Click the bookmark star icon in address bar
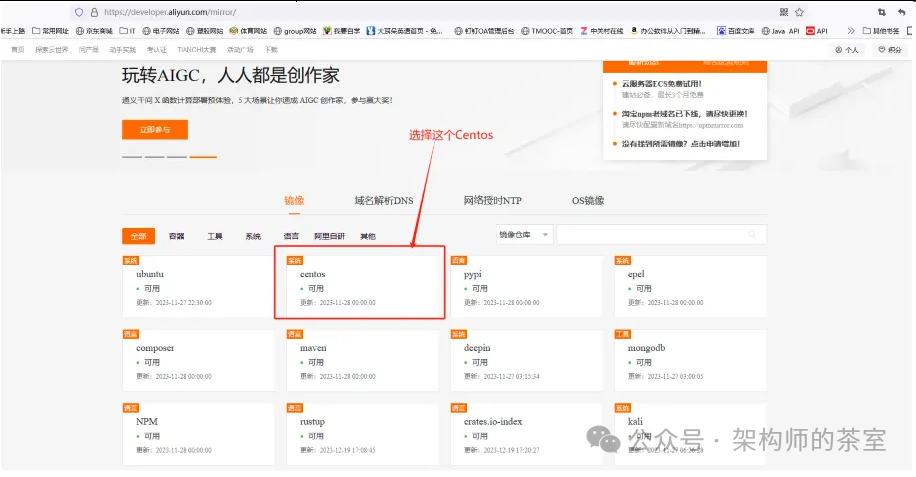This screenshot has width=916, height=477. [x=799, y=12]
